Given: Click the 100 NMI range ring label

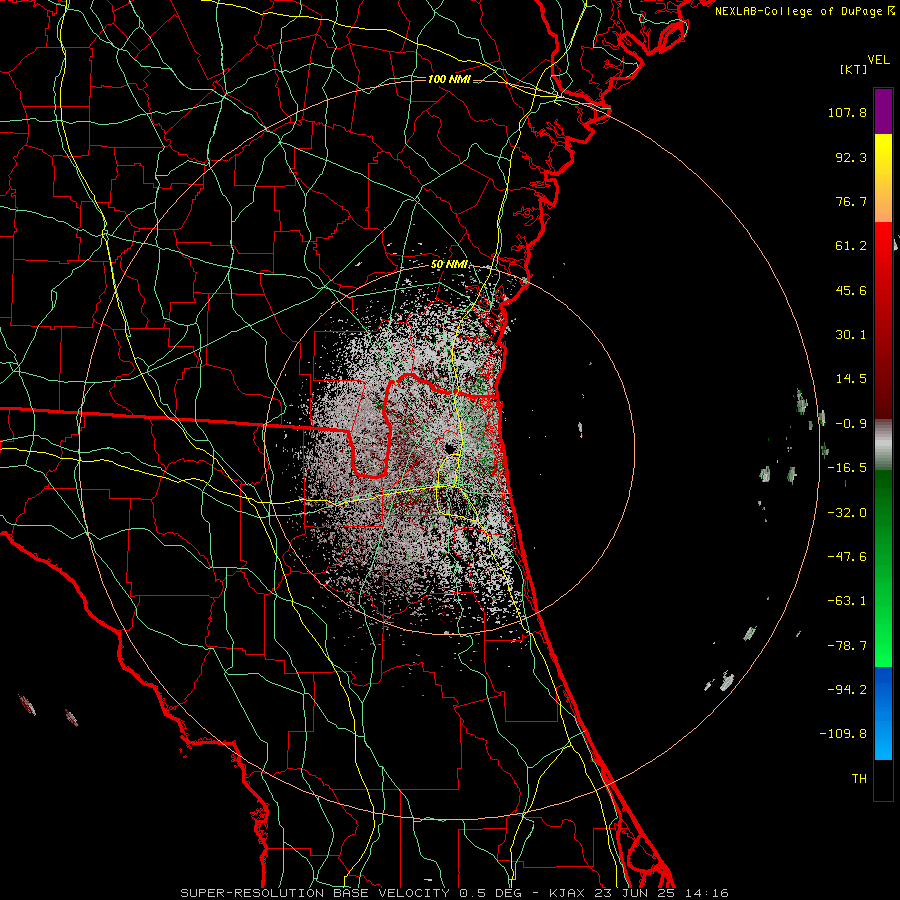Looking at the screenshot, I should (449, 79).
